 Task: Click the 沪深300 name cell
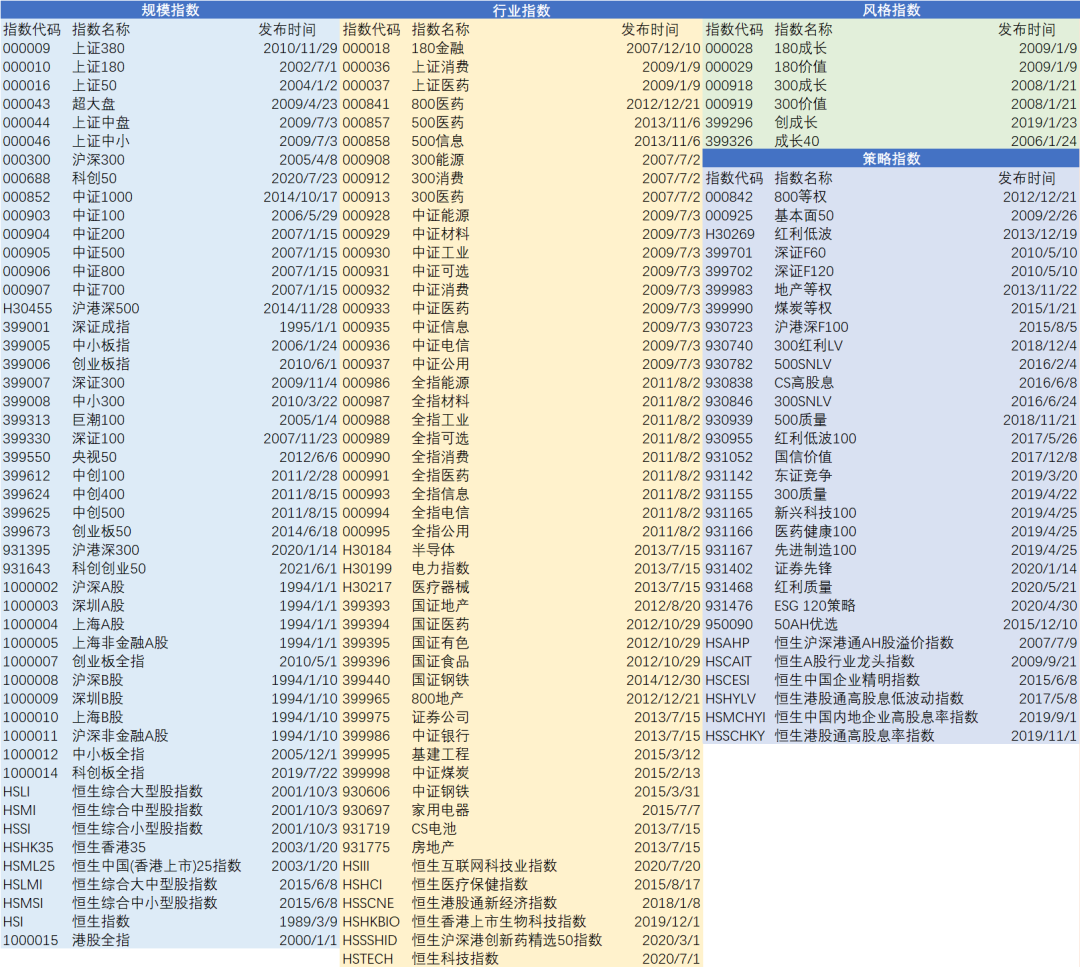point(98,160)
